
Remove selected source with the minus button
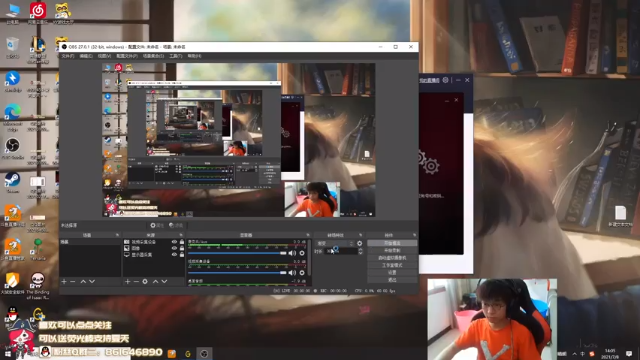pyautogui.click(x=136, y=282)
